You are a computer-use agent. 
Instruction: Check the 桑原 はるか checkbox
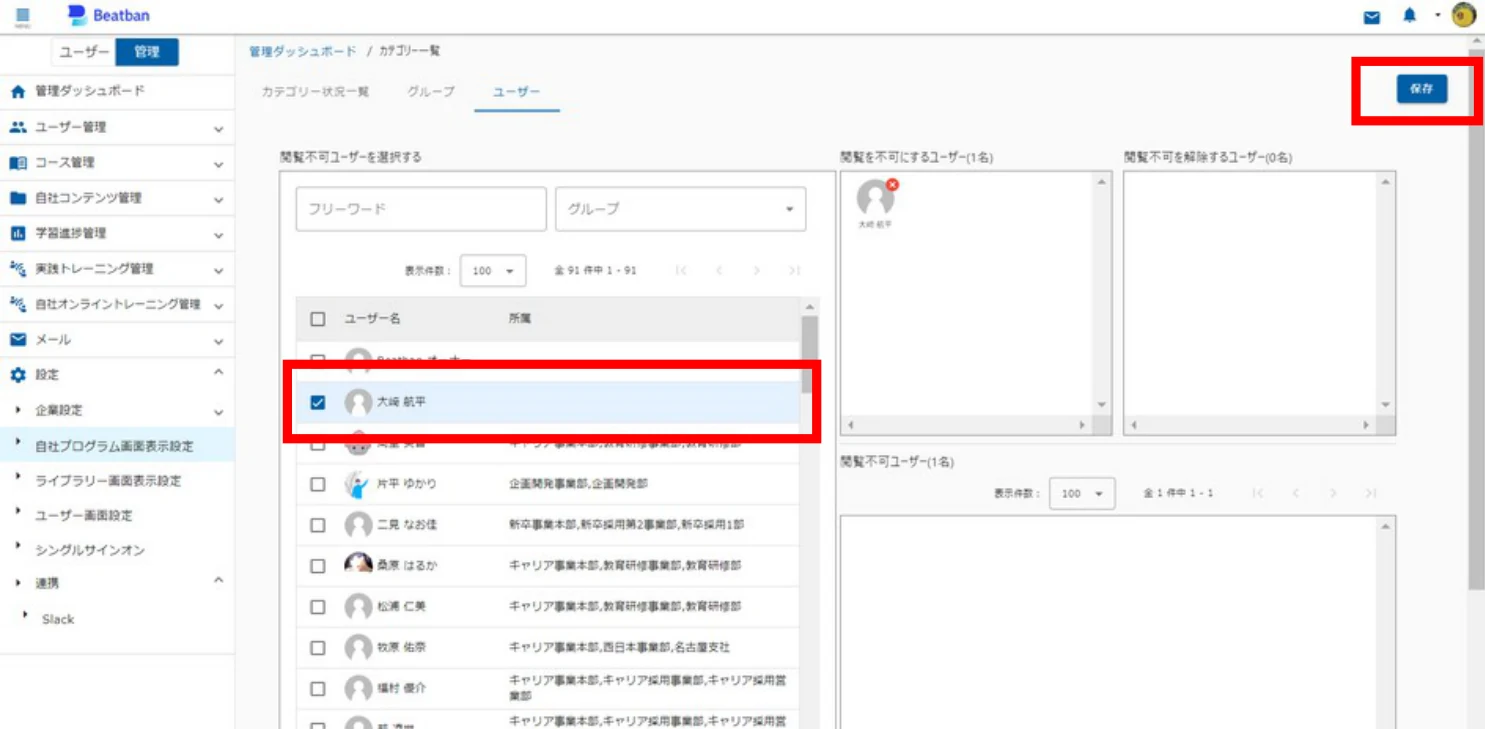point(318,566)
